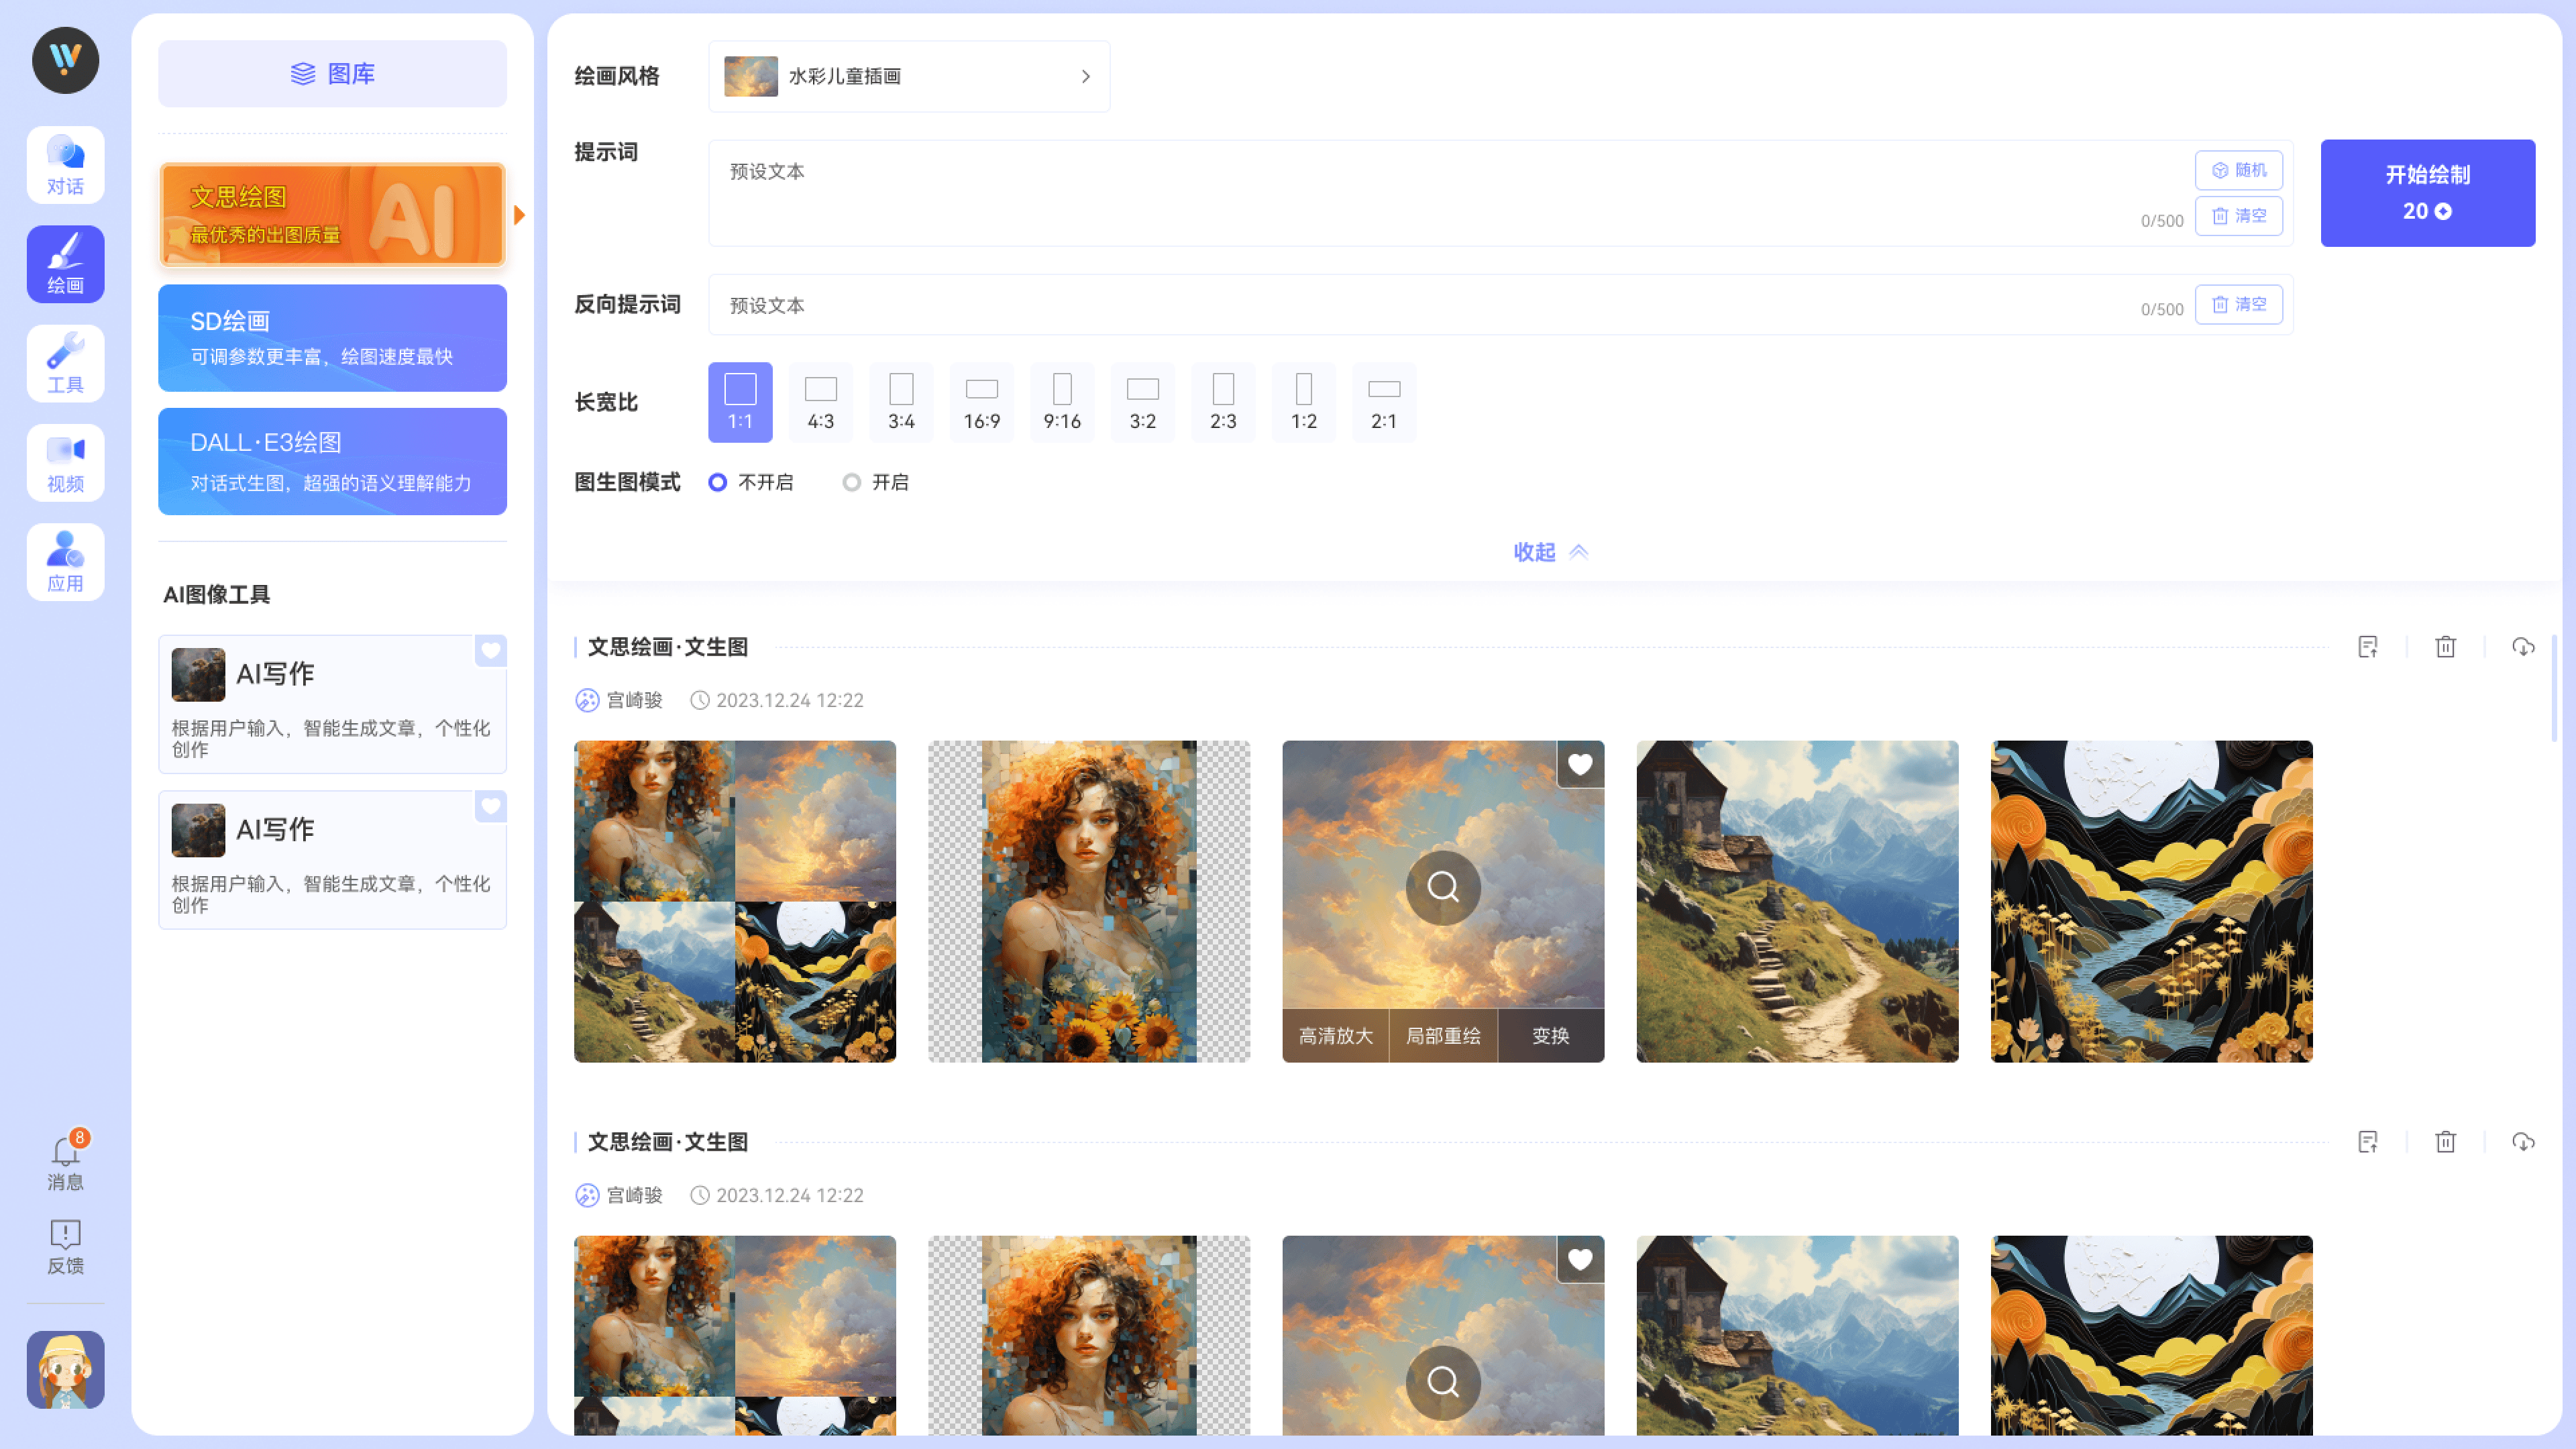The image size is (2576, 1449).
Task: Open the 工具 tools section in sidebar
Action: point(65,362)
